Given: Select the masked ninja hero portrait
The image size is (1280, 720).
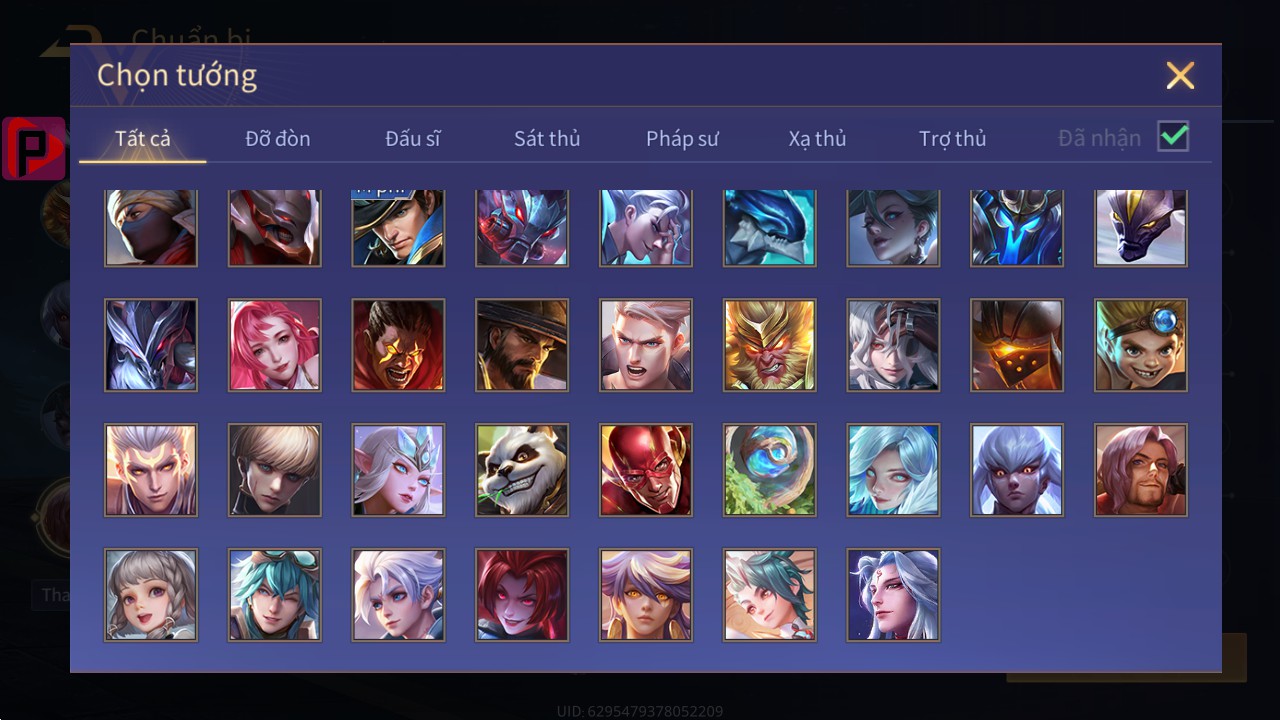Looking at the screenshot, I should click(x=151, y=228).
